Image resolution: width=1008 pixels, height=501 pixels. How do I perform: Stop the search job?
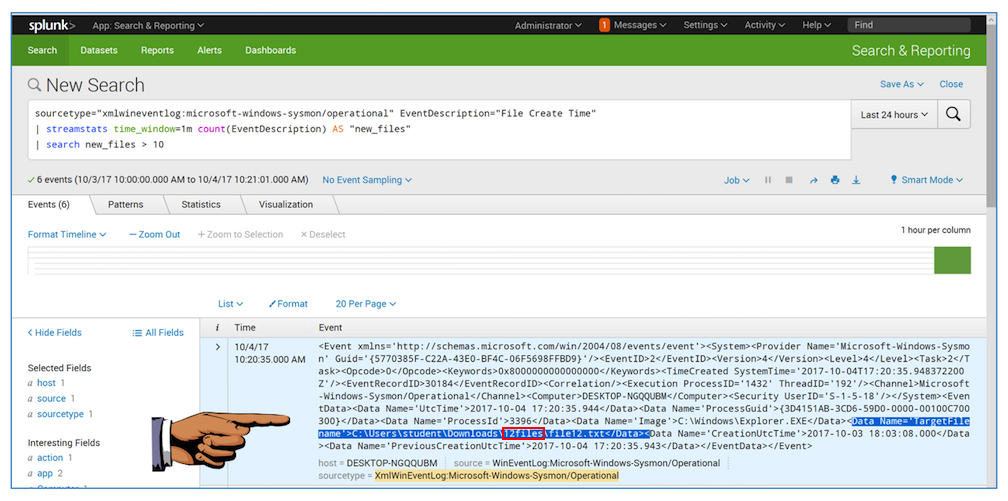789,180
